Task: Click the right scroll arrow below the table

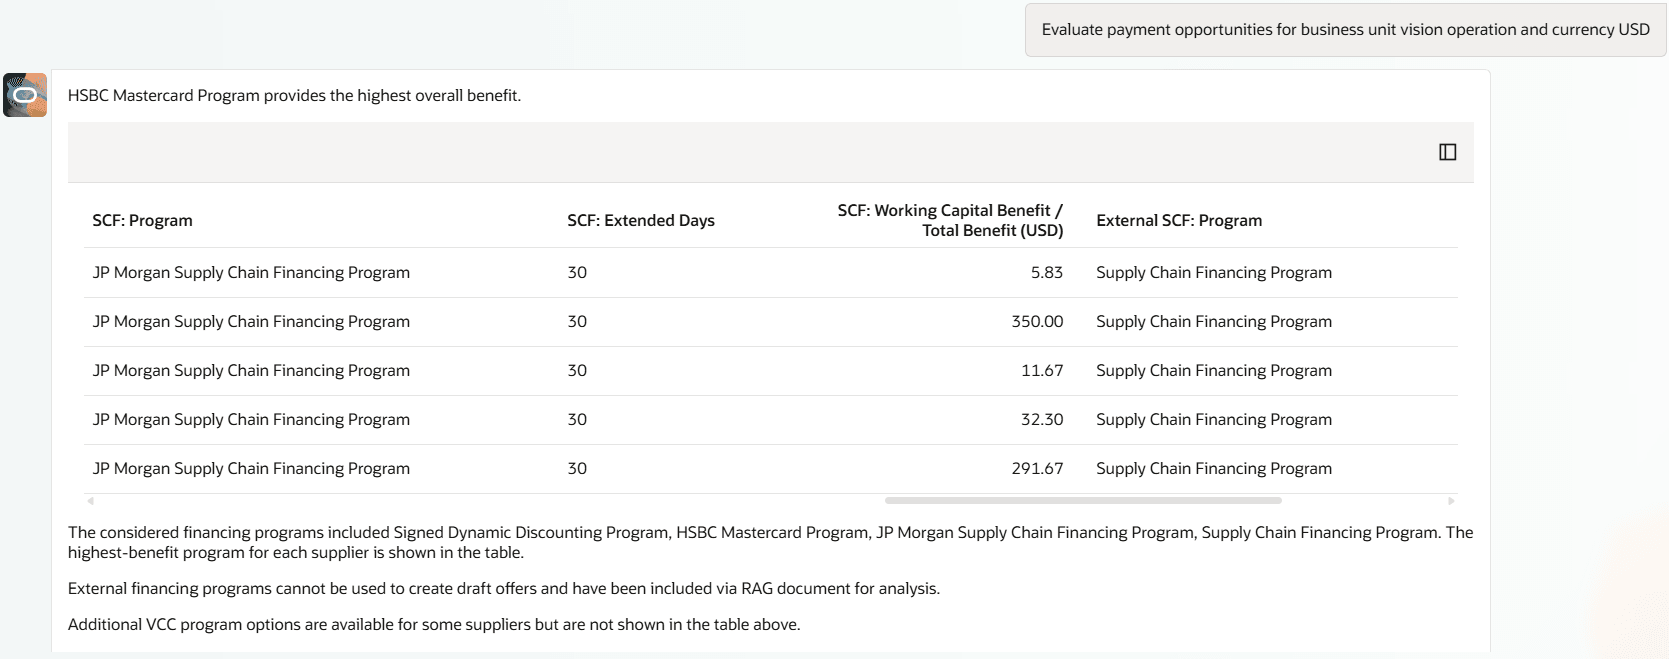Action: click(1451, 500)
